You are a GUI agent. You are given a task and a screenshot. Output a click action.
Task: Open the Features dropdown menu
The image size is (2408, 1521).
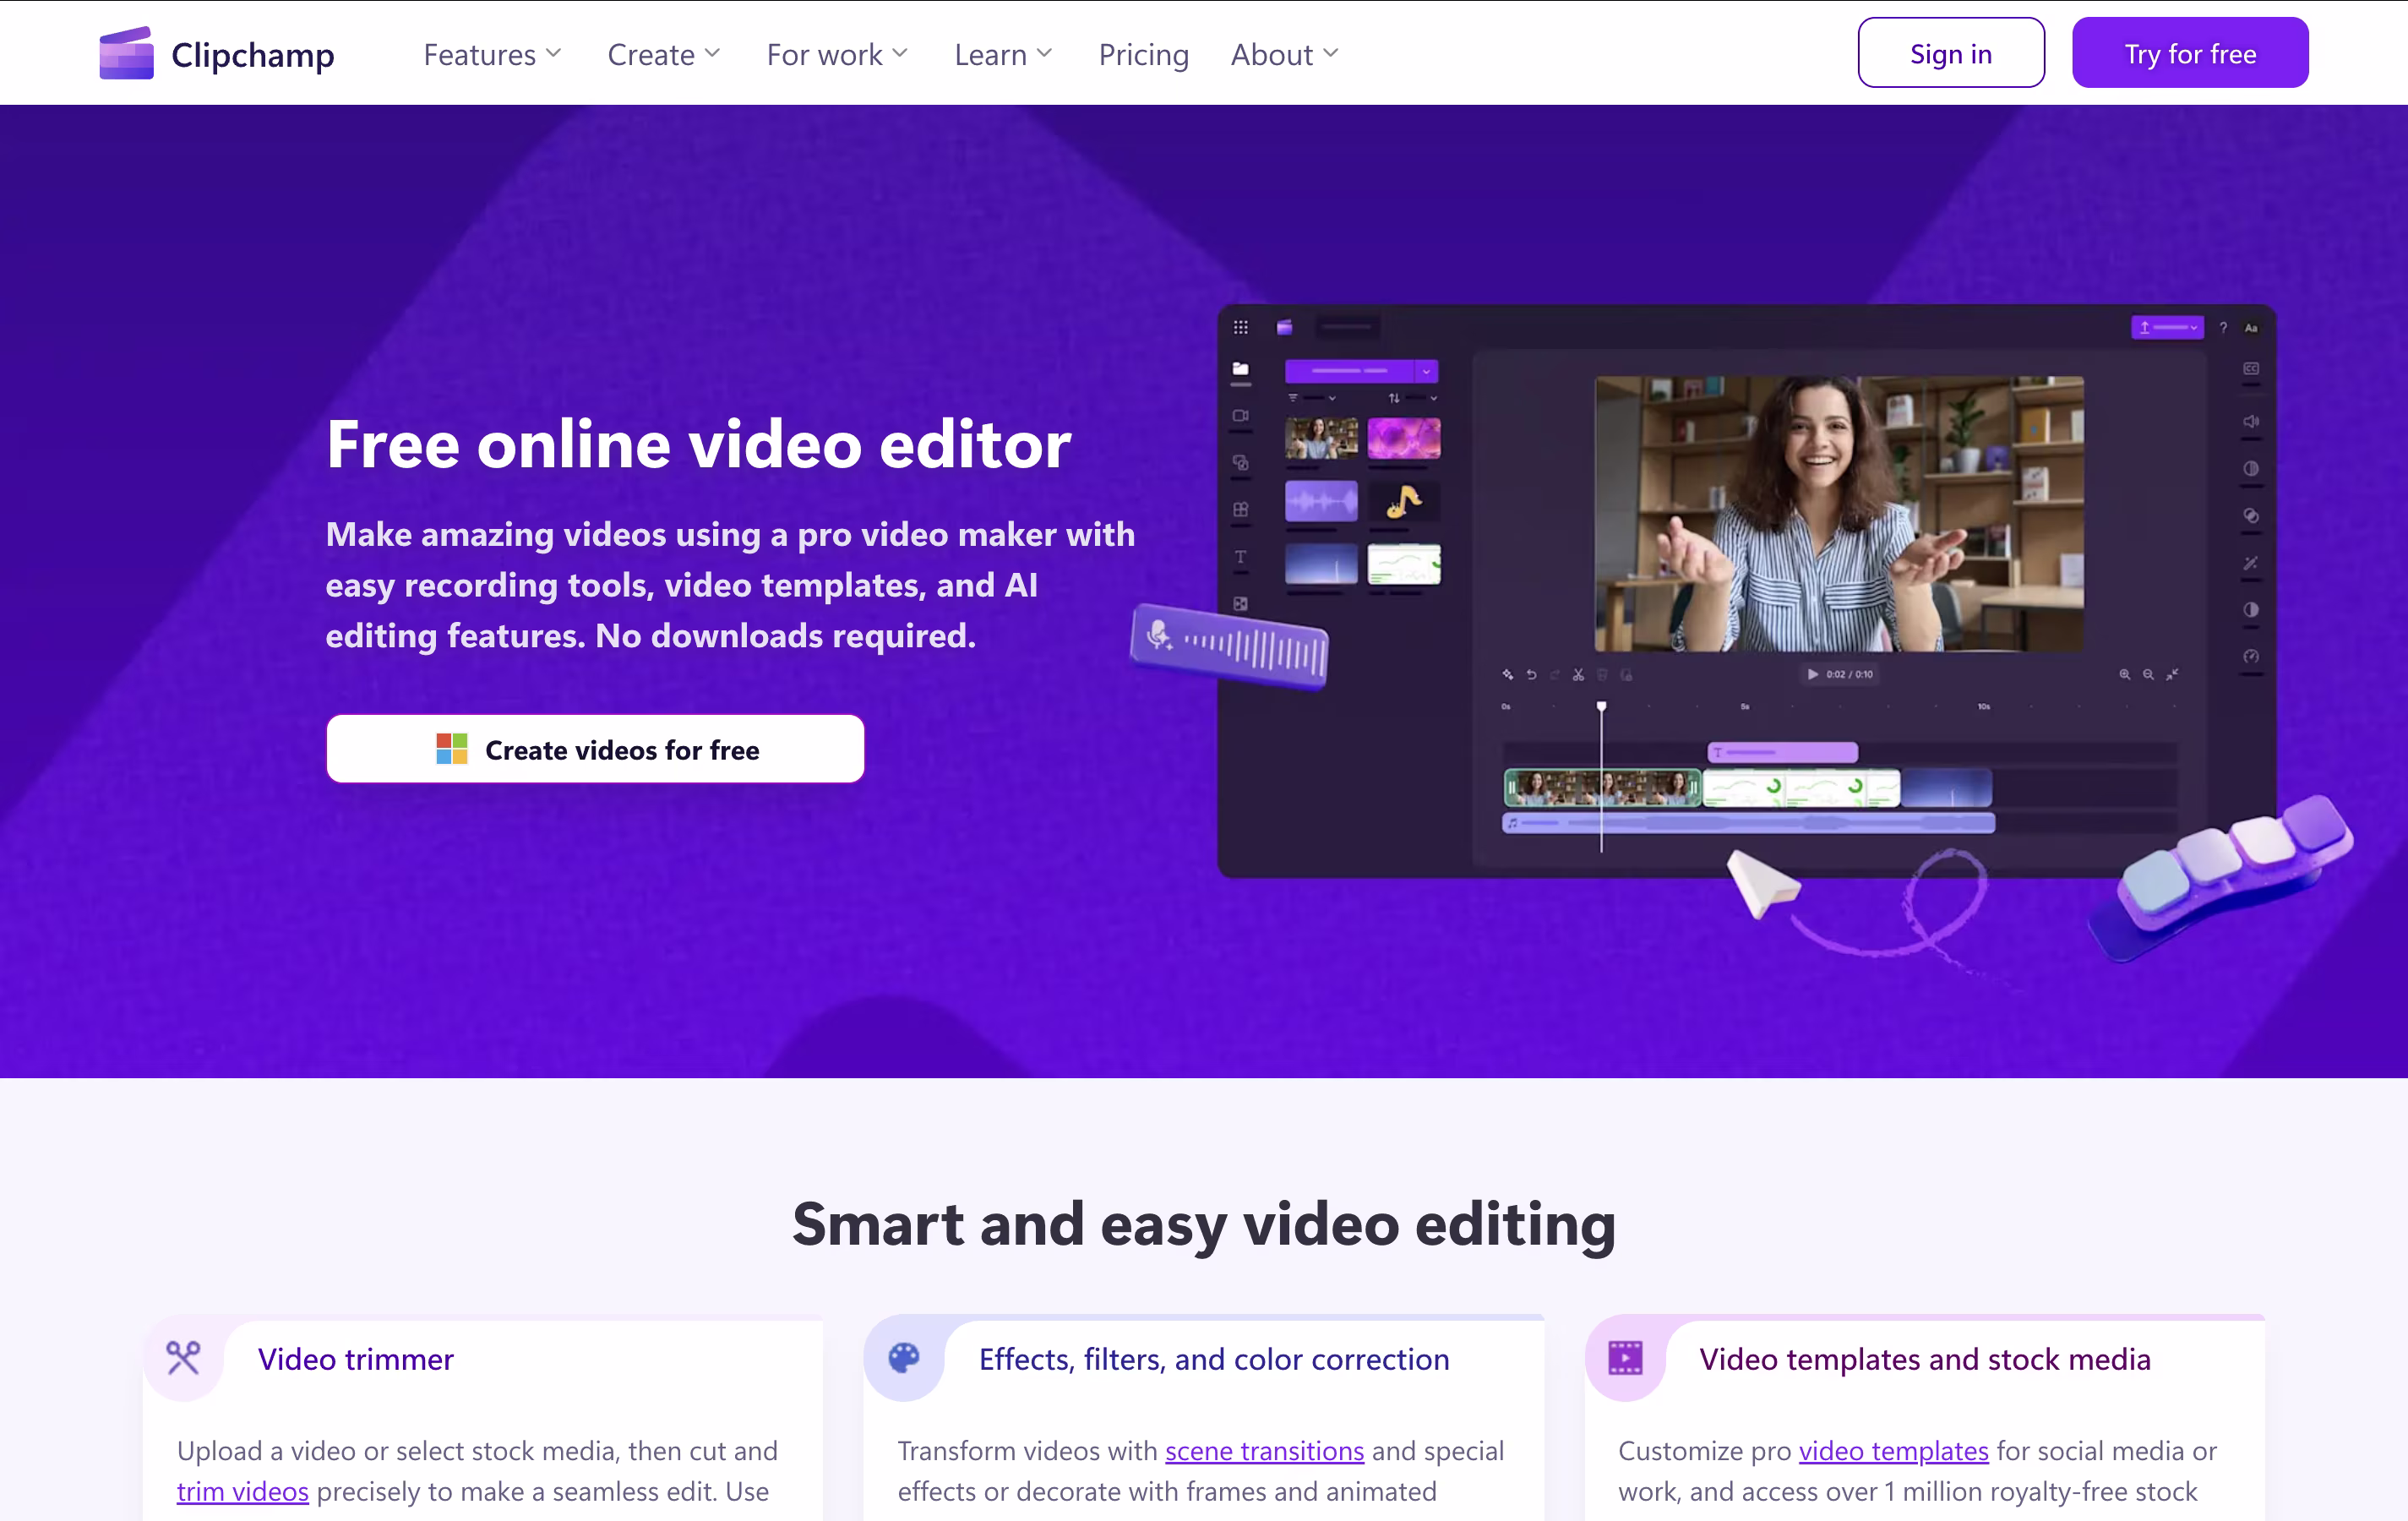(492, 54)
